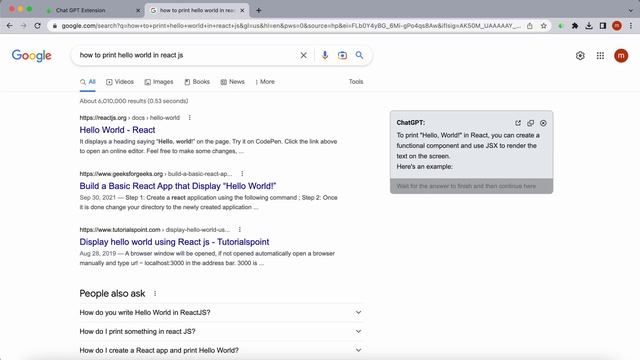Switch to Videos results

point(120,82)
